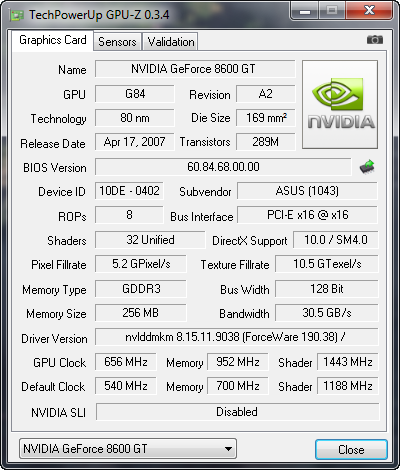Click the Subvendor ASUS field
Image resolution: width=400 pixels, height=470 pixels.
(x=307, y=191)
